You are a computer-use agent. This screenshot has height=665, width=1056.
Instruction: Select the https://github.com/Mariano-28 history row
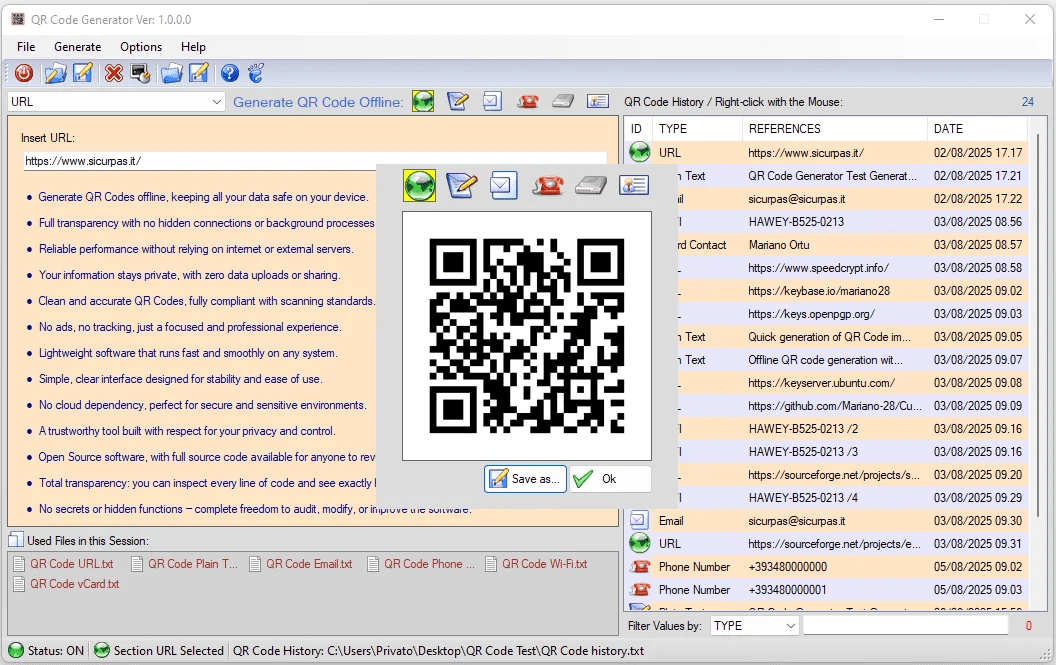click(x=853, y=406)
